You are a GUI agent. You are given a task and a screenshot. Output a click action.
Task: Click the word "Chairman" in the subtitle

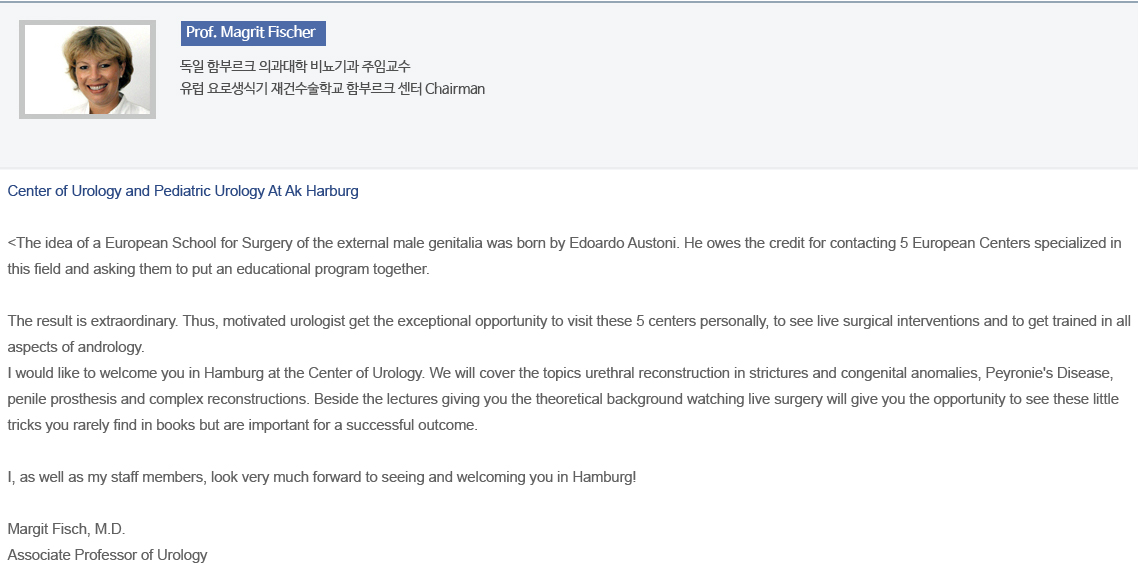tap(455, 89)
